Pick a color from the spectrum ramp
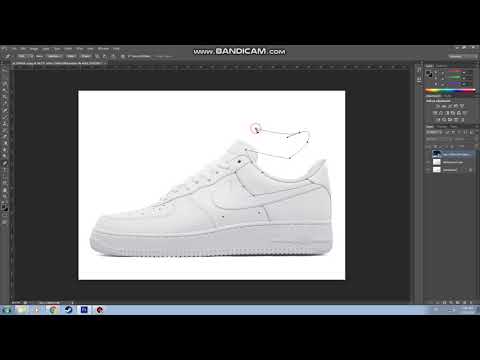This screenshot has width=480, height=360. coord(450,90)
